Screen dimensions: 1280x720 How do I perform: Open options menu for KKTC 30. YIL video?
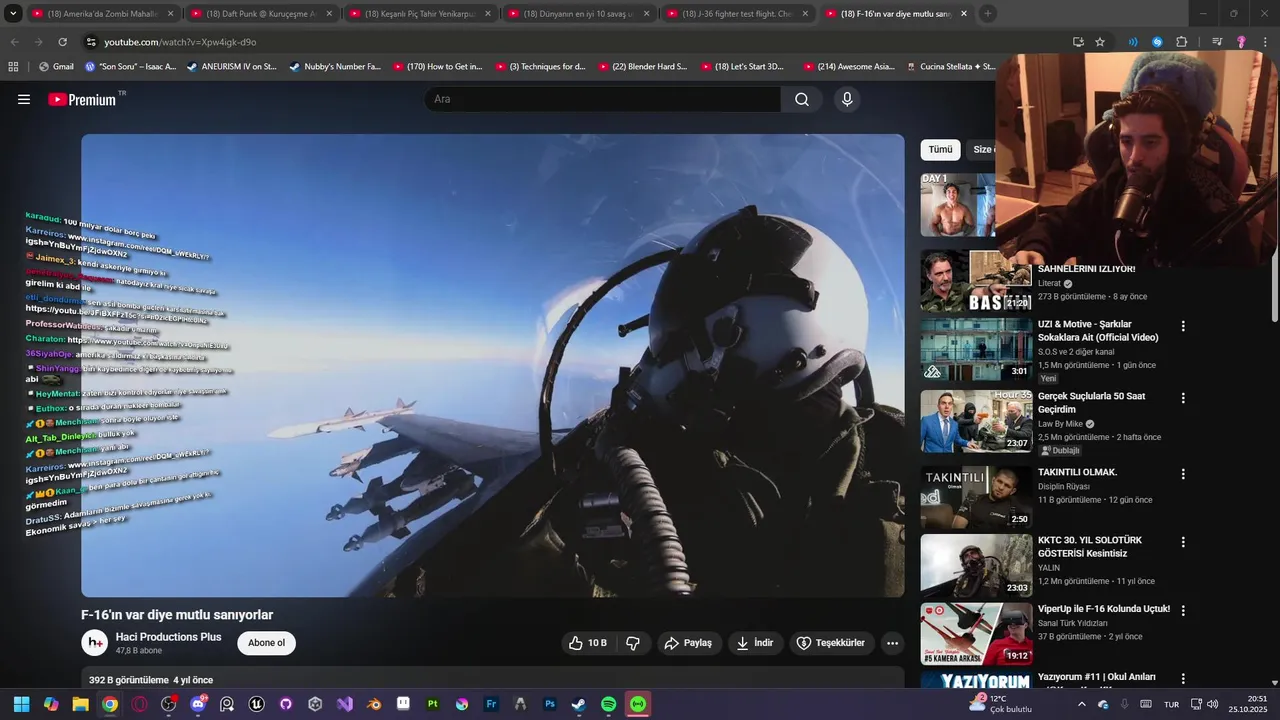click(x=1183, y=542)
